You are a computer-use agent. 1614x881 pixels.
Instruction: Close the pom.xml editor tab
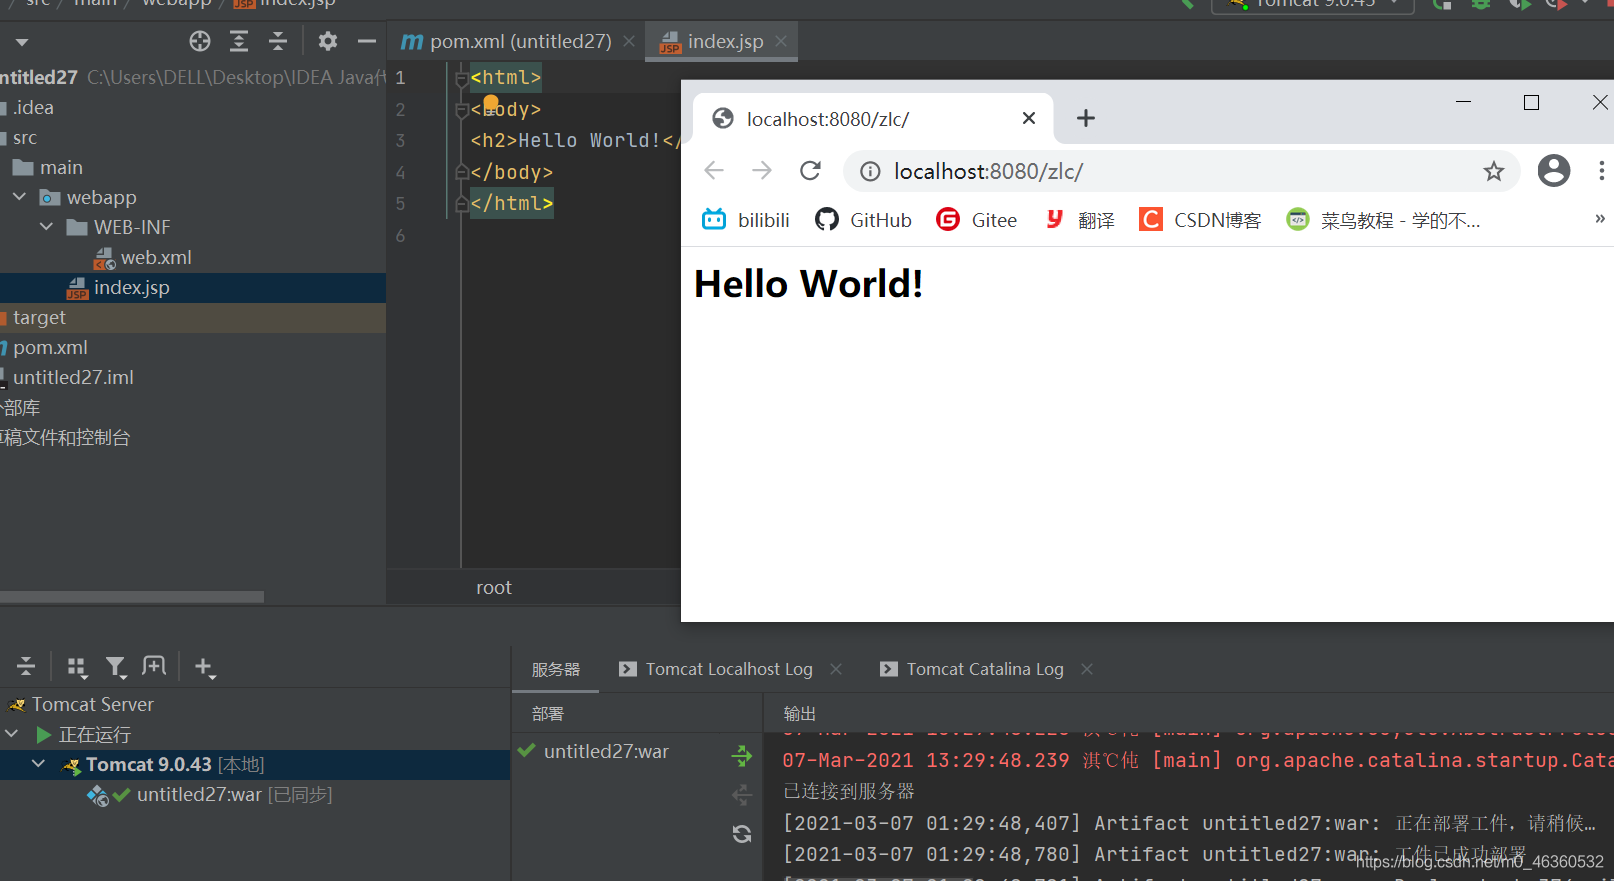(629, 41)
